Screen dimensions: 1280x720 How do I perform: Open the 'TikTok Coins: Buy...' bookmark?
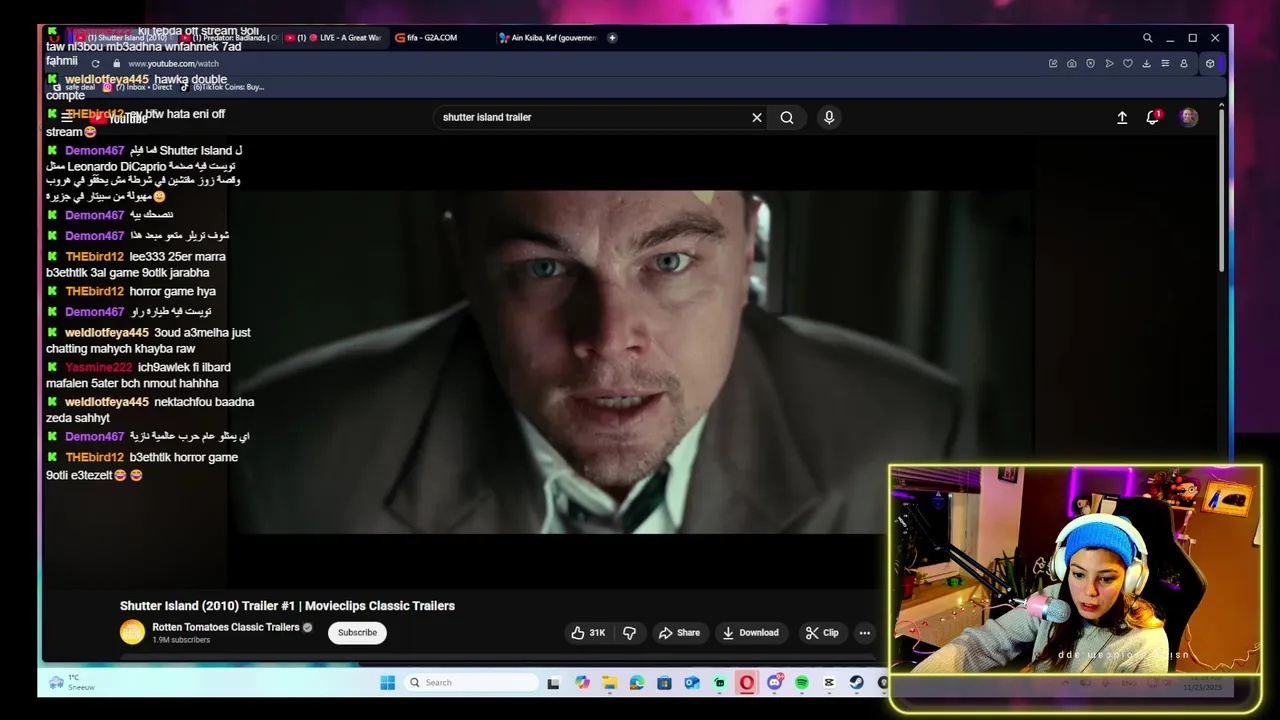(x=222, y=87)
